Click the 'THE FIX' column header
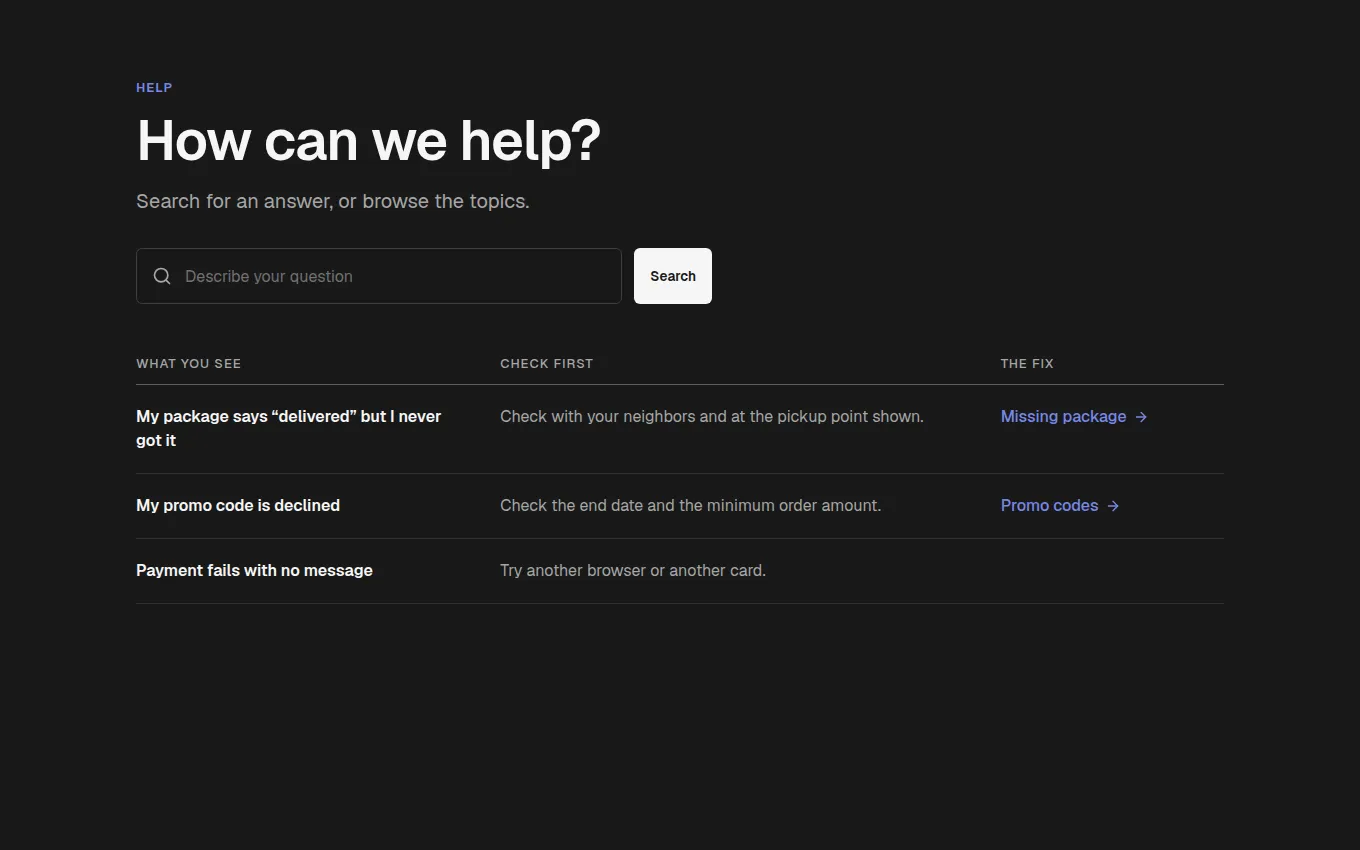The image size is (1360, 850). [x=1027, y=363]
